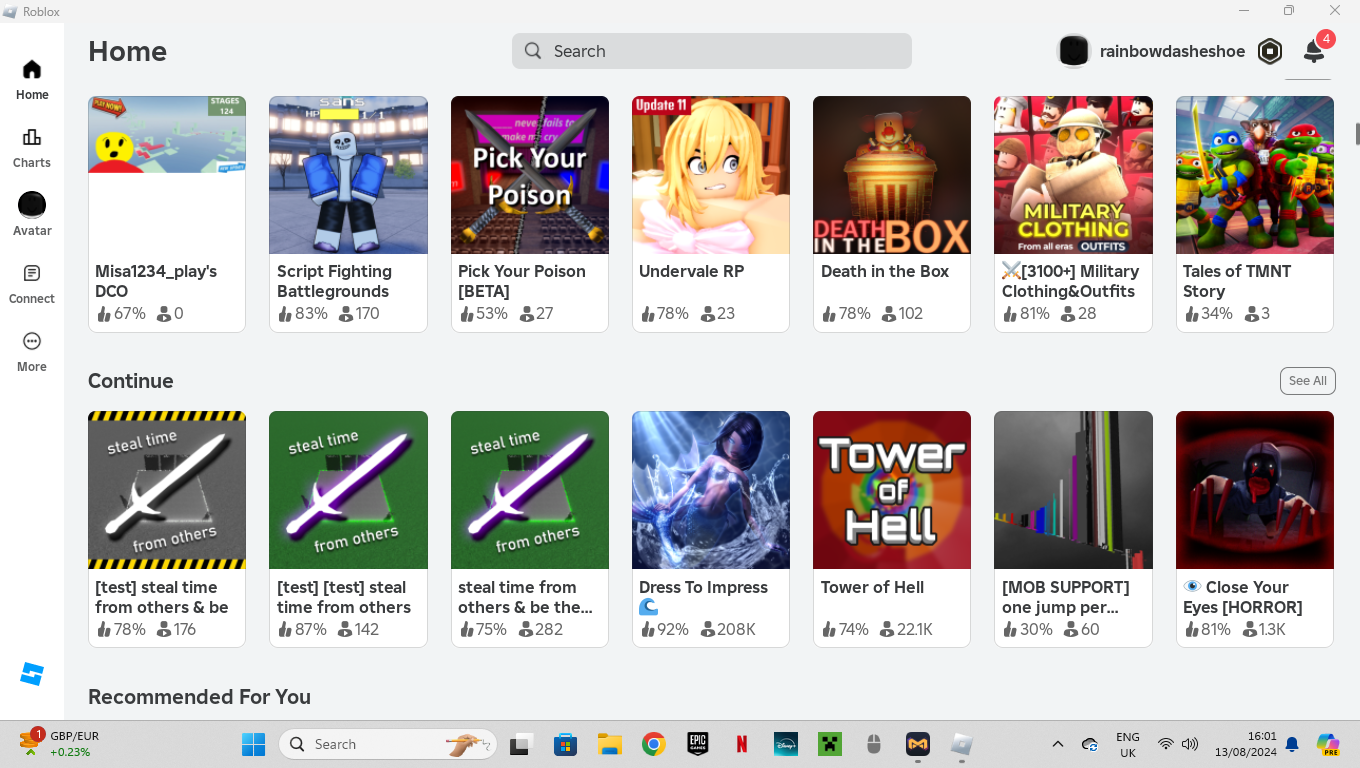This screenshot has height=768, width=1360.
Task: Open the Charts sidebar icon
Action: click(32, 148)
